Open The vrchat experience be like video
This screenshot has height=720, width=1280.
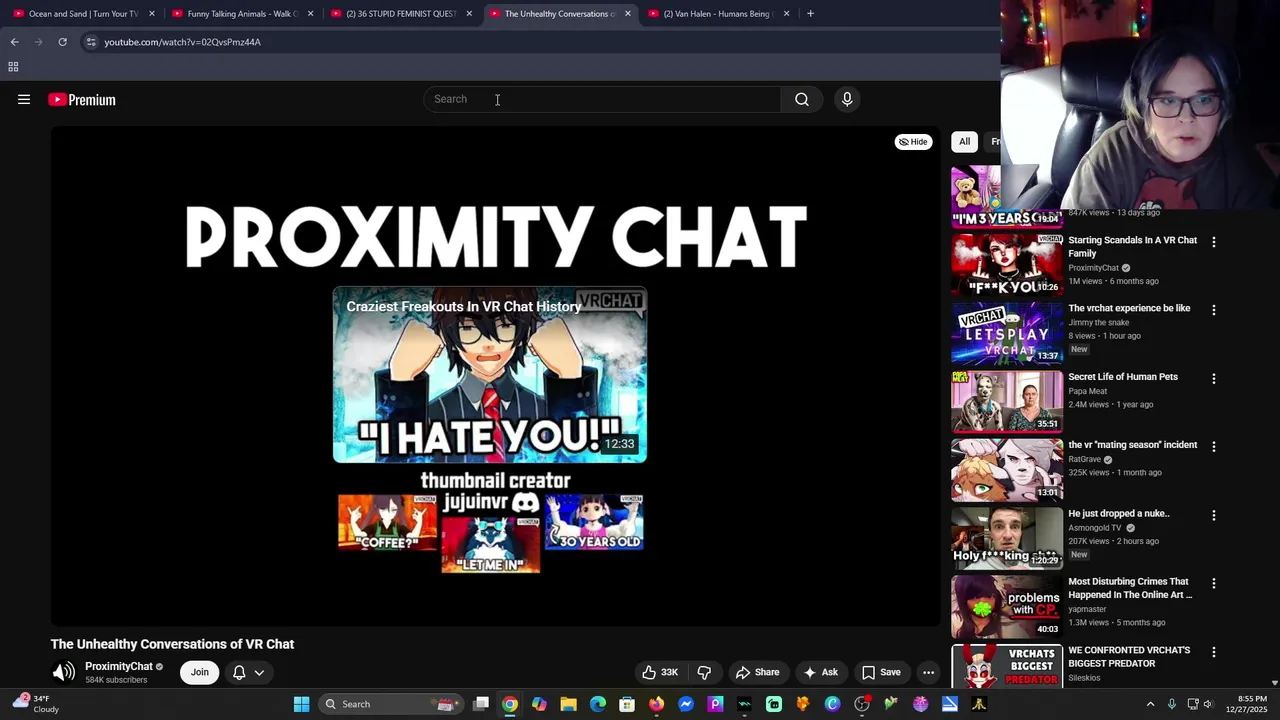click(x=1129, y=308)
